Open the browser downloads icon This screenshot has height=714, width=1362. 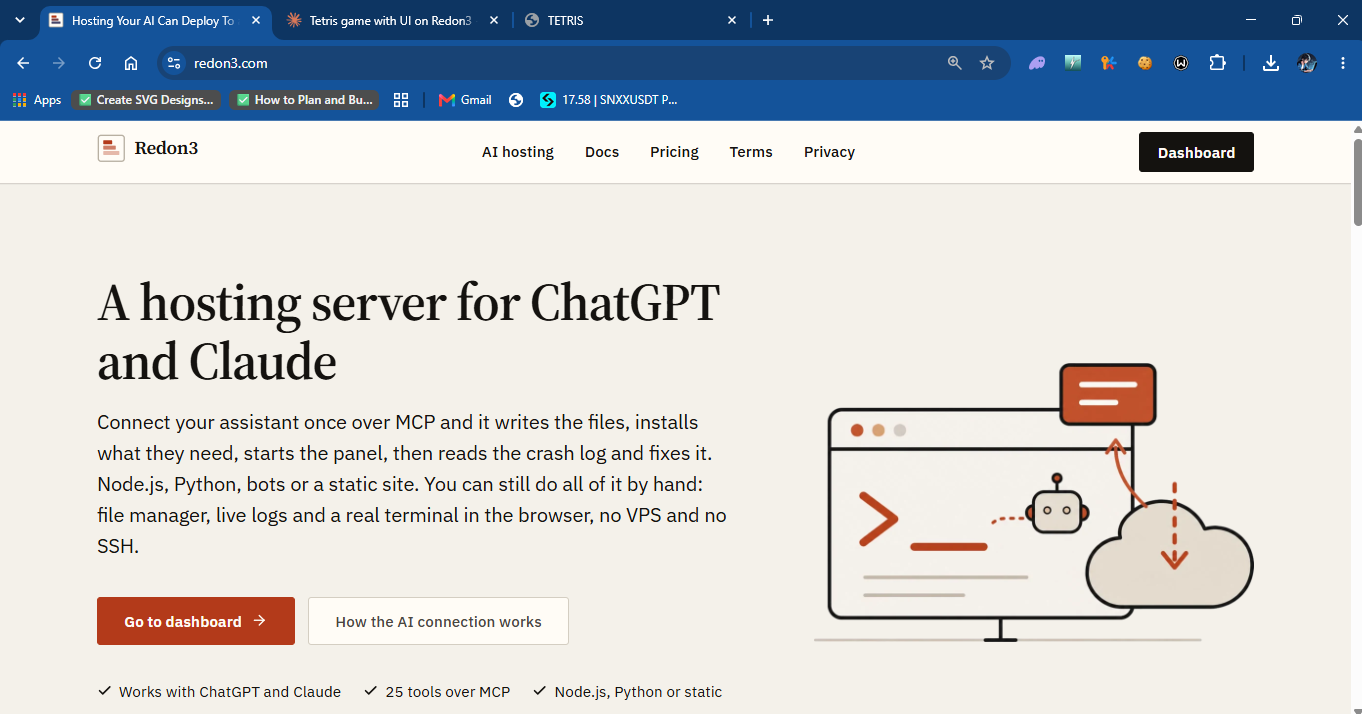(1271, 63)
